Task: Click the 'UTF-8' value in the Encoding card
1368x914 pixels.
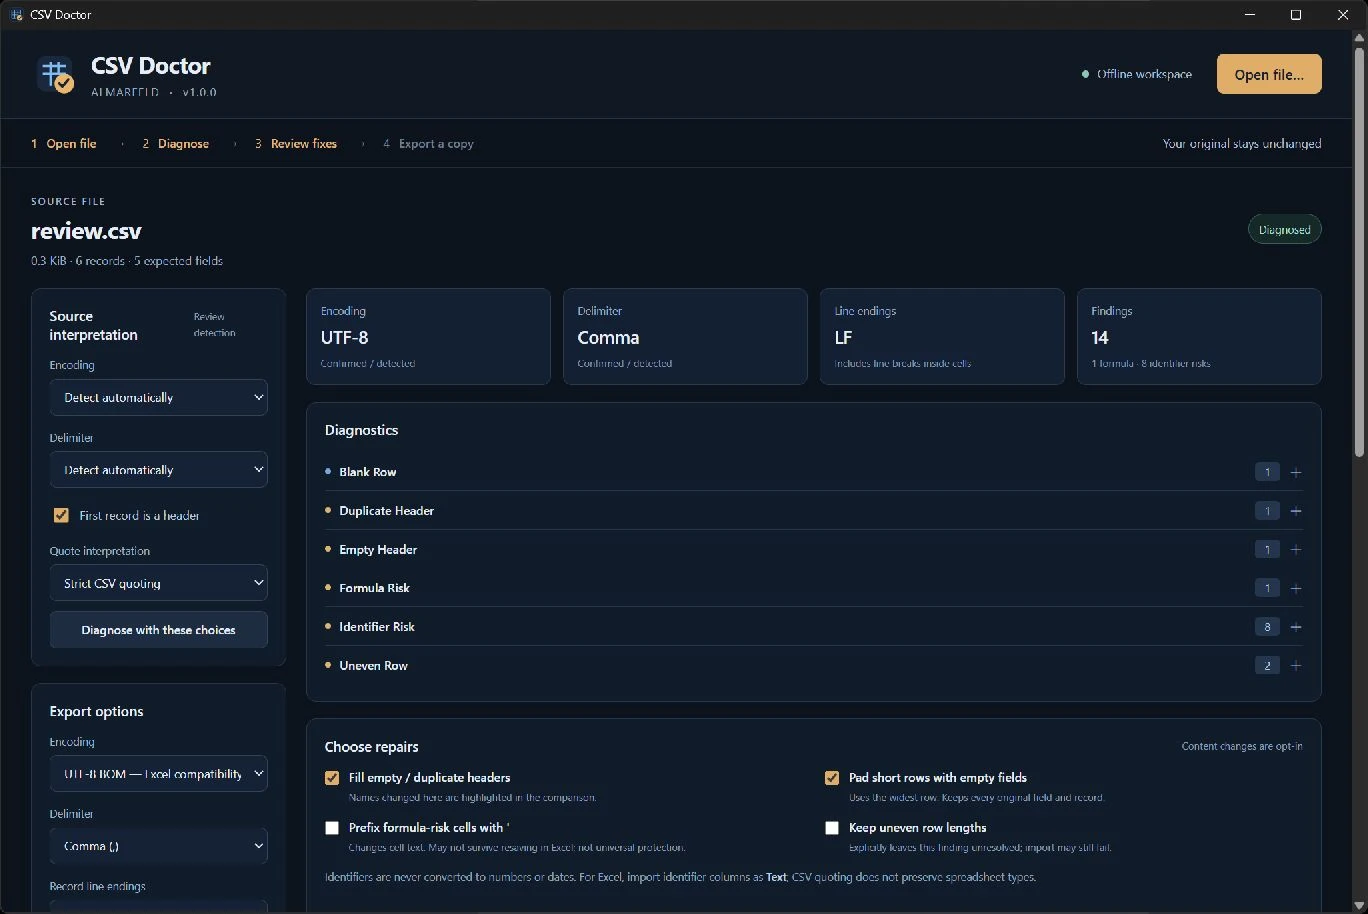Action: click(x=345, y=338)
